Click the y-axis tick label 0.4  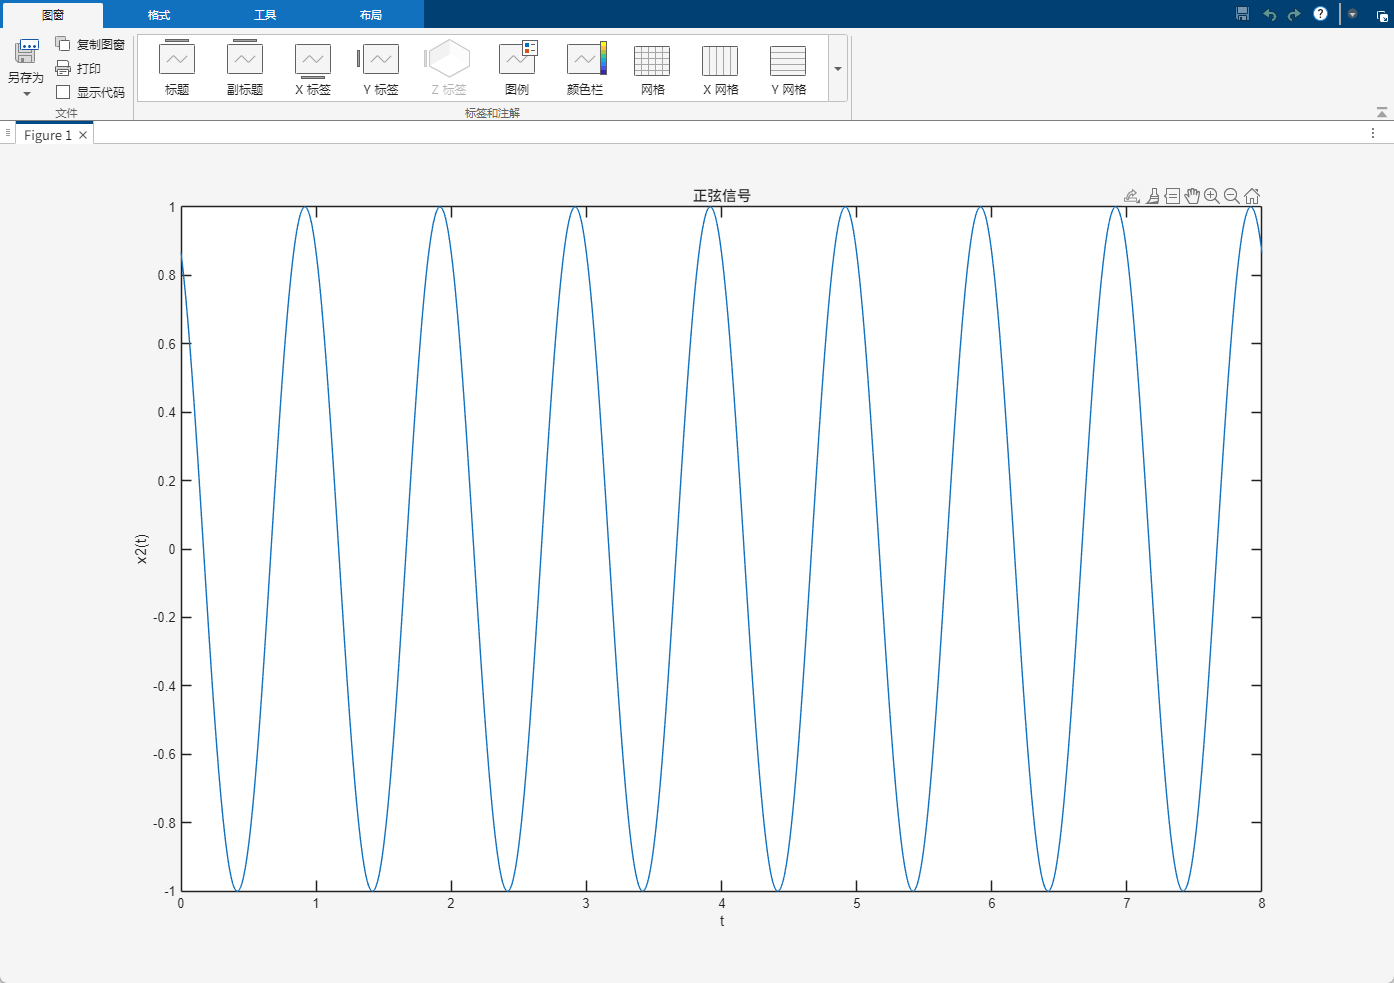[166, 412]
